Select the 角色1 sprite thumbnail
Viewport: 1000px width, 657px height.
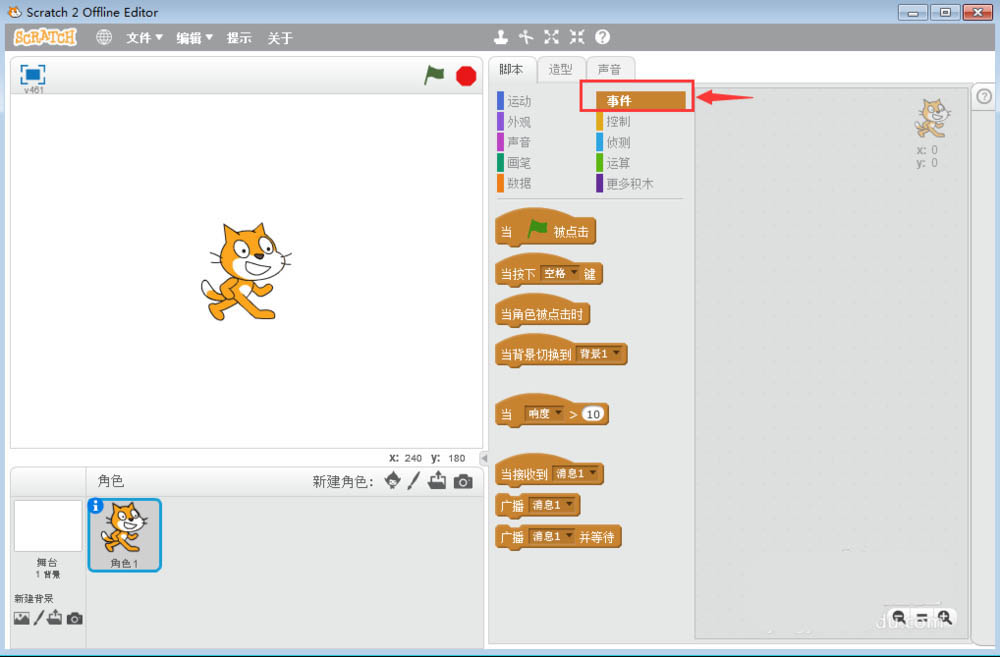pos(124,535)
